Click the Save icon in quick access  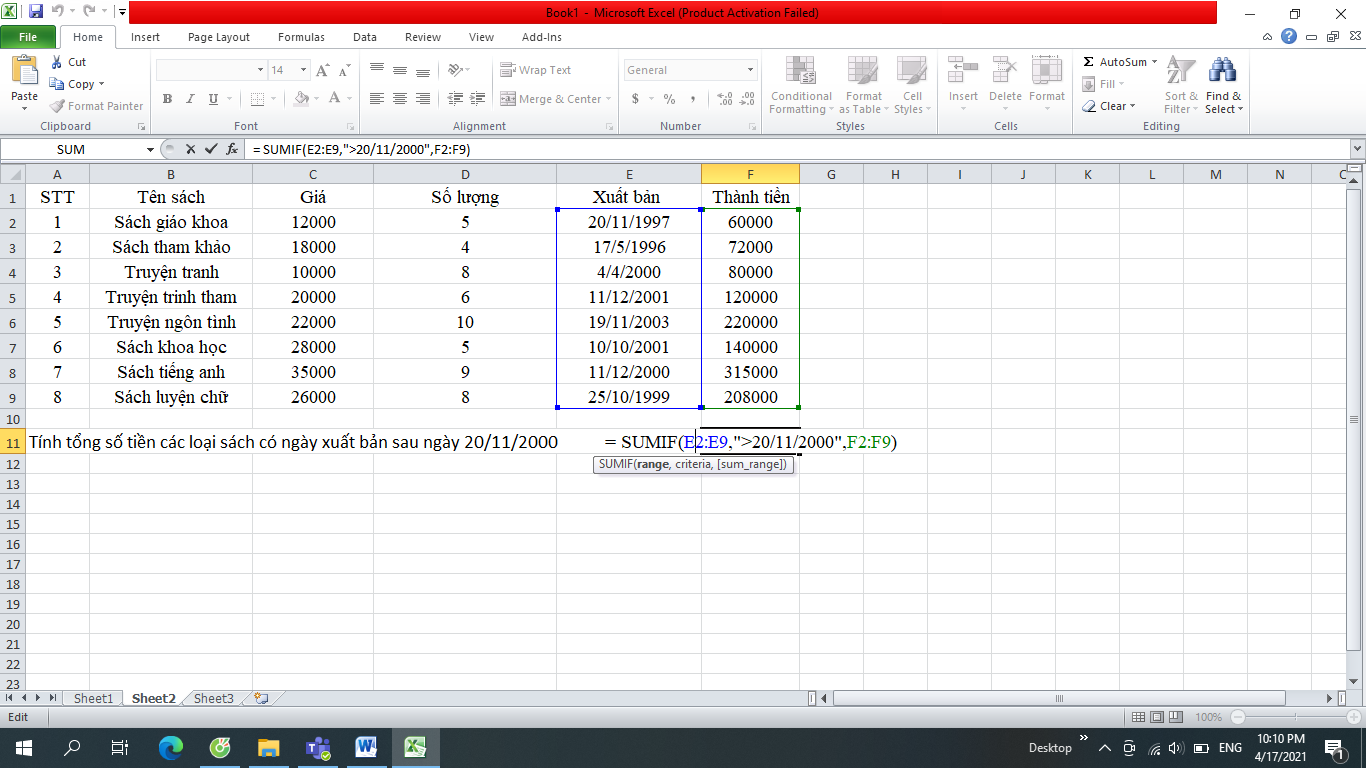(x=36, y=12)
